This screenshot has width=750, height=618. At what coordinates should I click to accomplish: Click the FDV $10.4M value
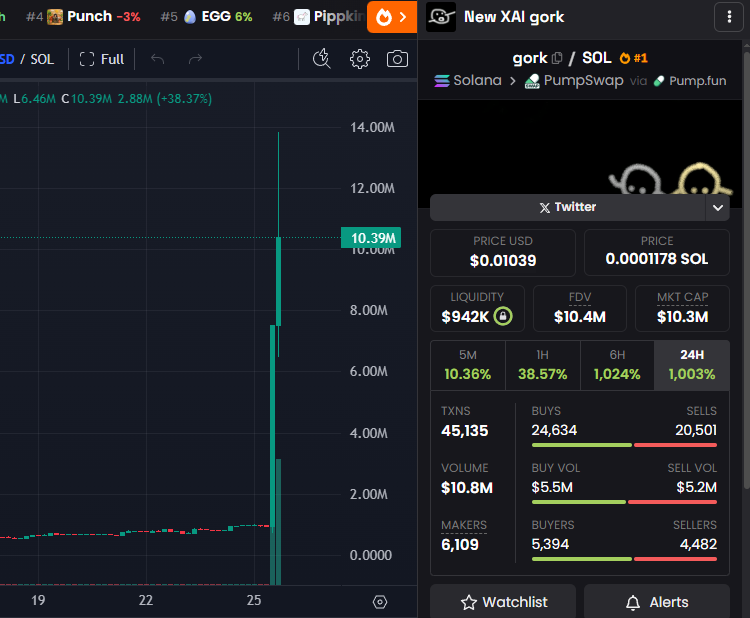click(580, 317)
